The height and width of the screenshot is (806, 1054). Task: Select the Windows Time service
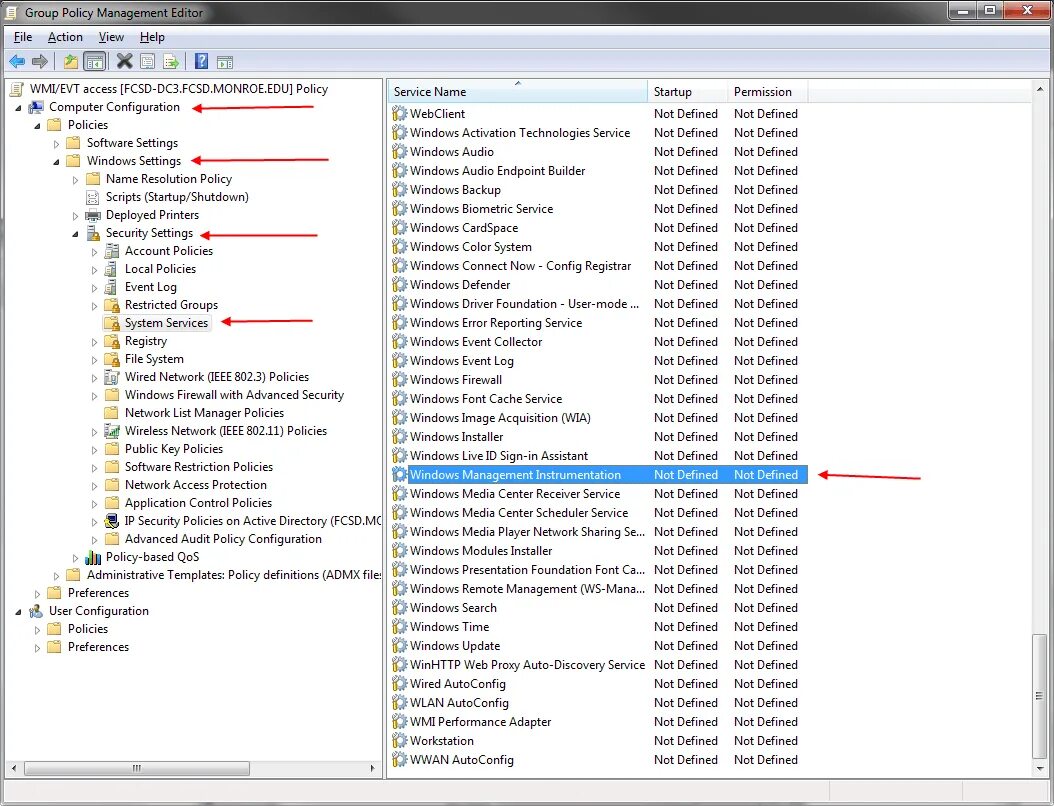[x=598, y=627]
